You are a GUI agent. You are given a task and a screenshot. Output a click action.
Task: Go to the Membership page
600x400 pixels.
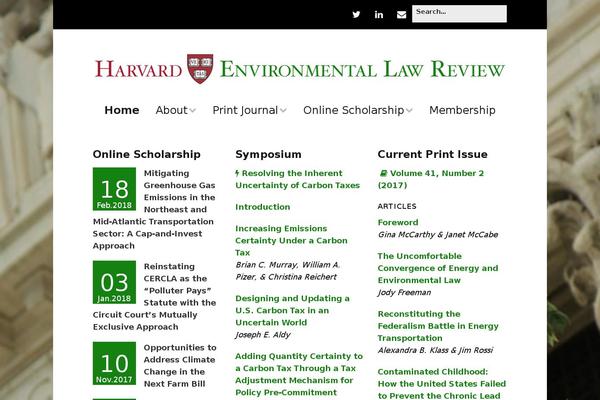pyautogui.click(x=462, y=110)
